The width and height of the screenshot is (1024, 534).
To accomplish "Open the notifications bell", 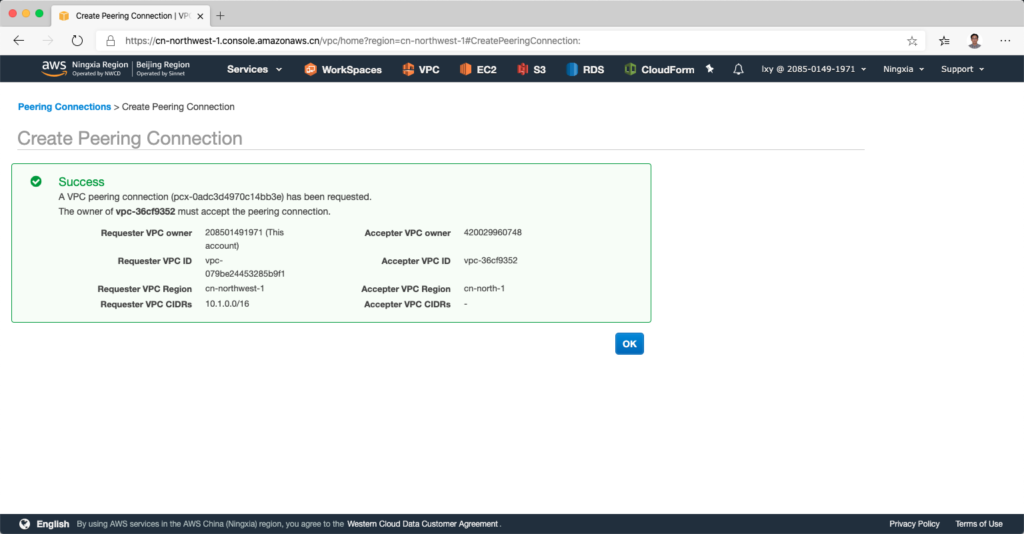I will tap(738, 69).
